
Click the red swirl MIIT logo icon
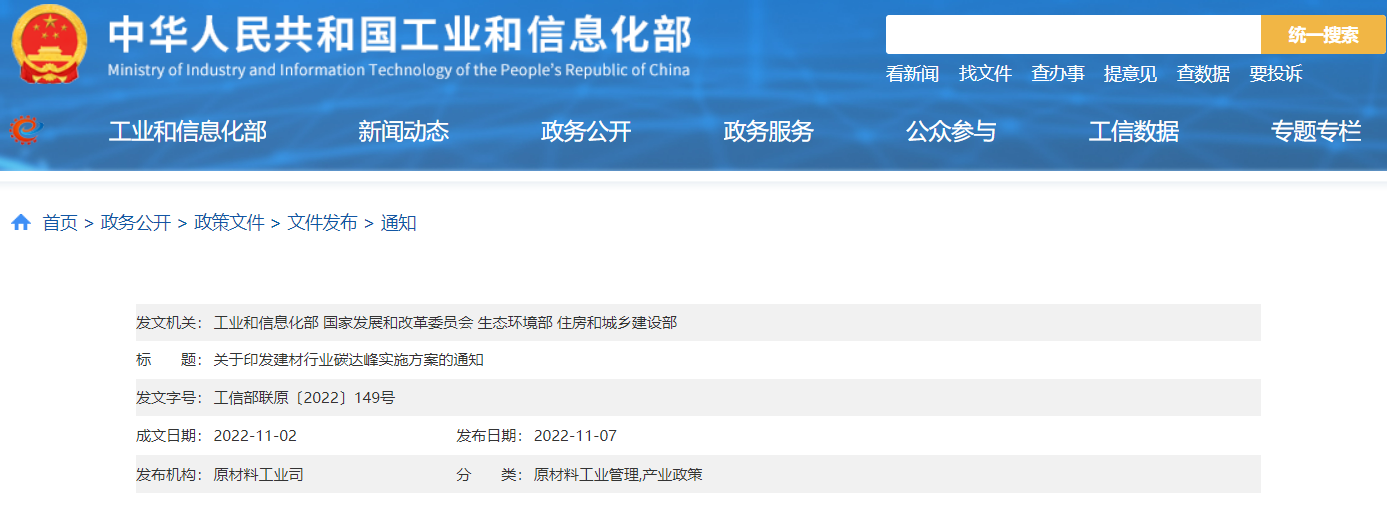tap(26, 131)
